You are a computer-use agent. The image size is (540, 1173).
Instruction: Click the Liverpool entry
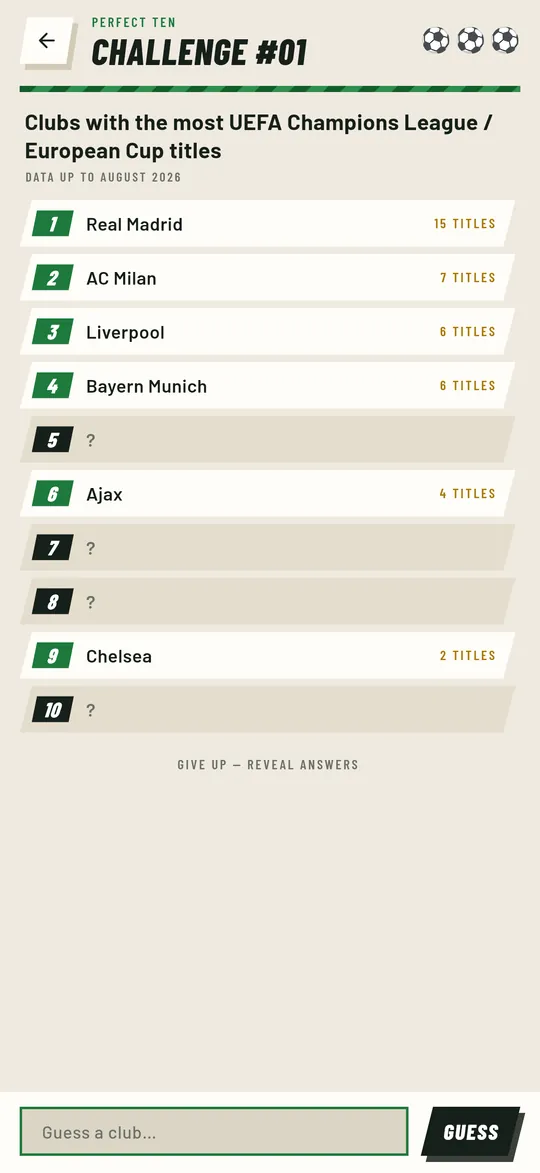coord(125,332)
